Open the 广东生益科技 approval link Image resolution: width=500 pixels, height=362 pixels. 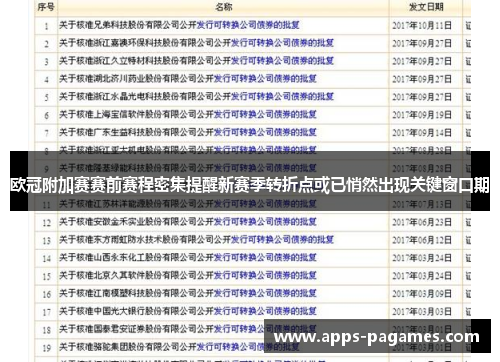coord(188,133)
